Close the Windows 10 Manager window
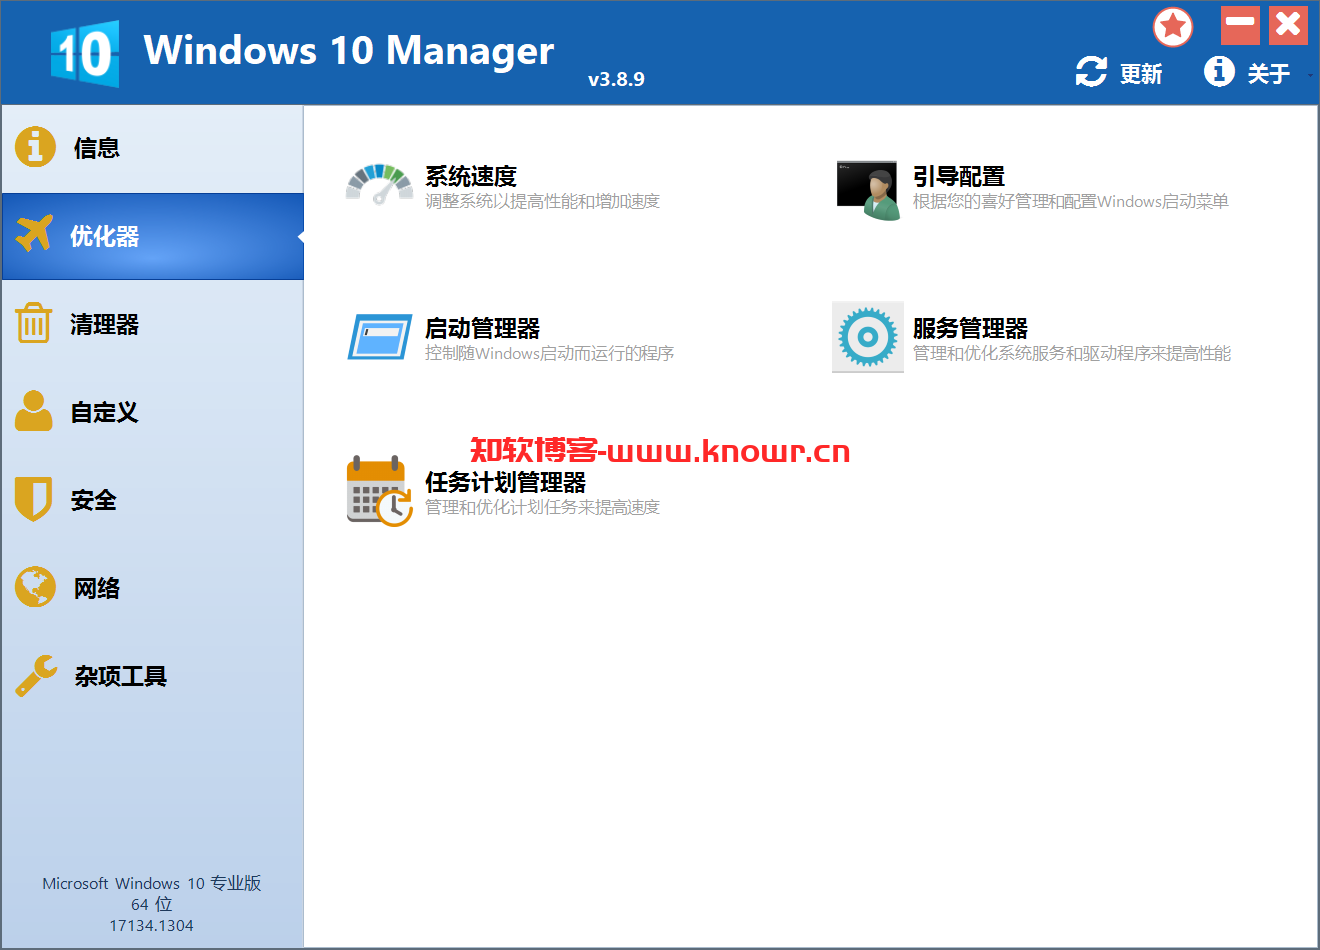This screenshot has width=1320, height=950. (x=1288, y=25)
